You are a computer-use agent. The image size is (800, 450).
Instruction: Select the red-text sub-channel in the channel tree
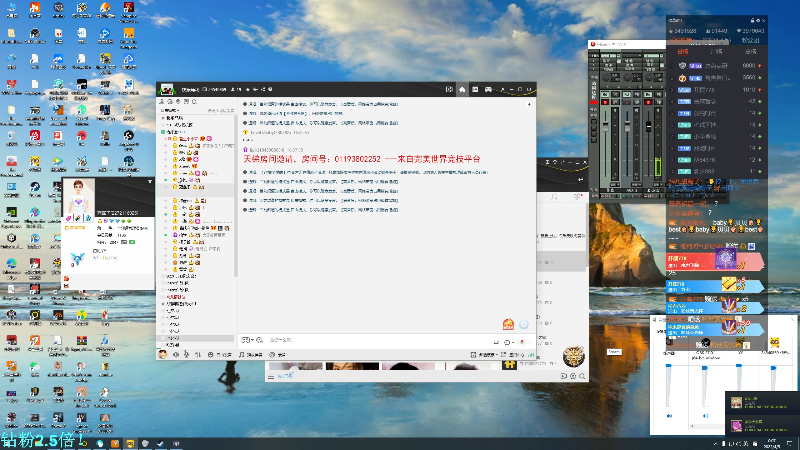point(176,296)
